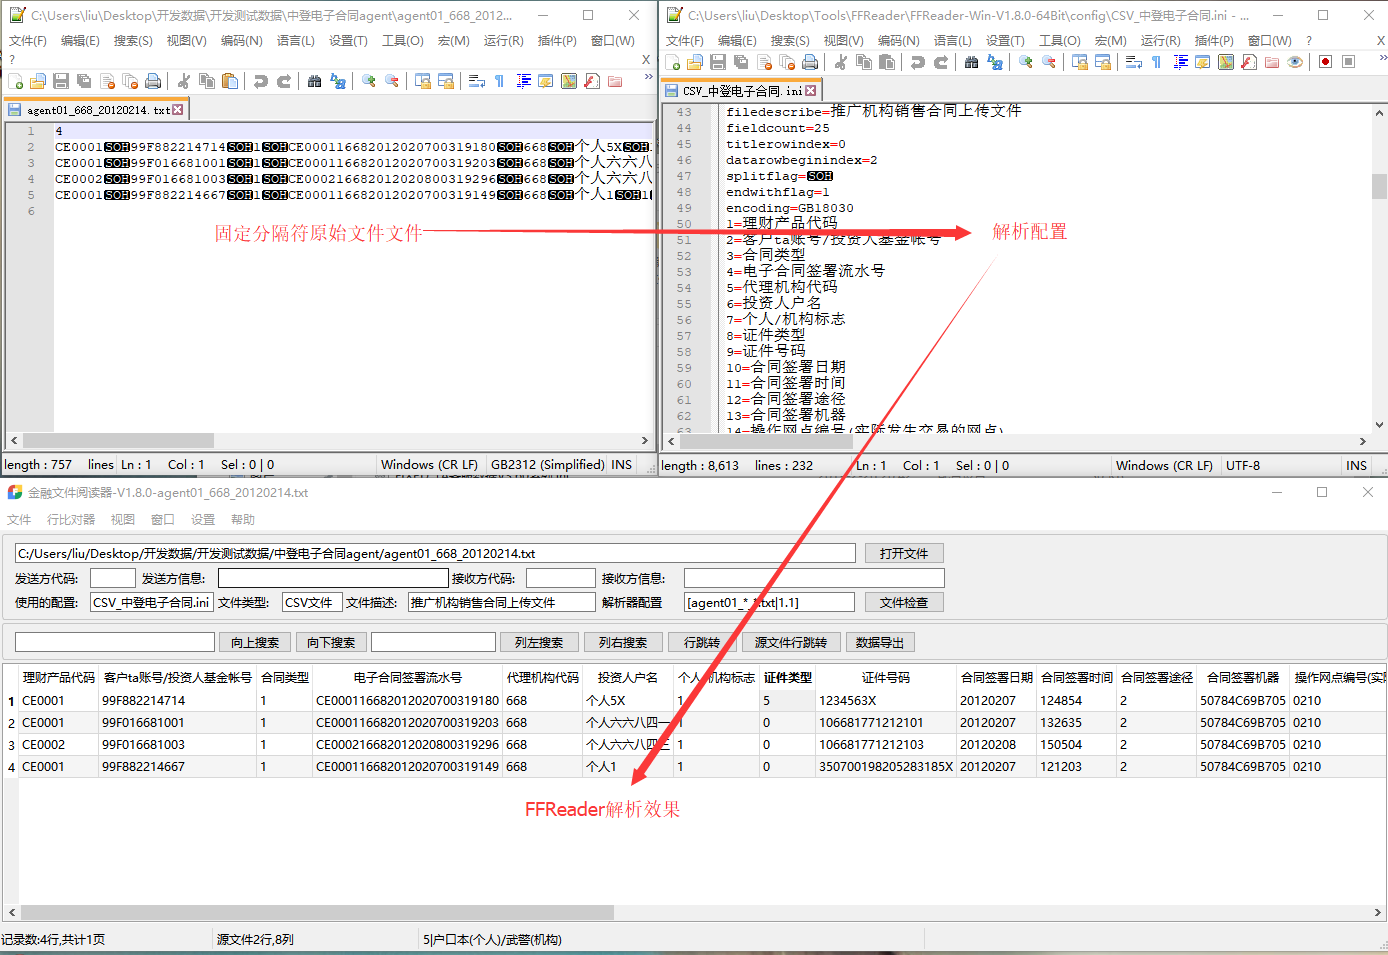1388x955 pixels.
Task: Click the Open file icon in the left Notepad++ window
Action: 38,81
